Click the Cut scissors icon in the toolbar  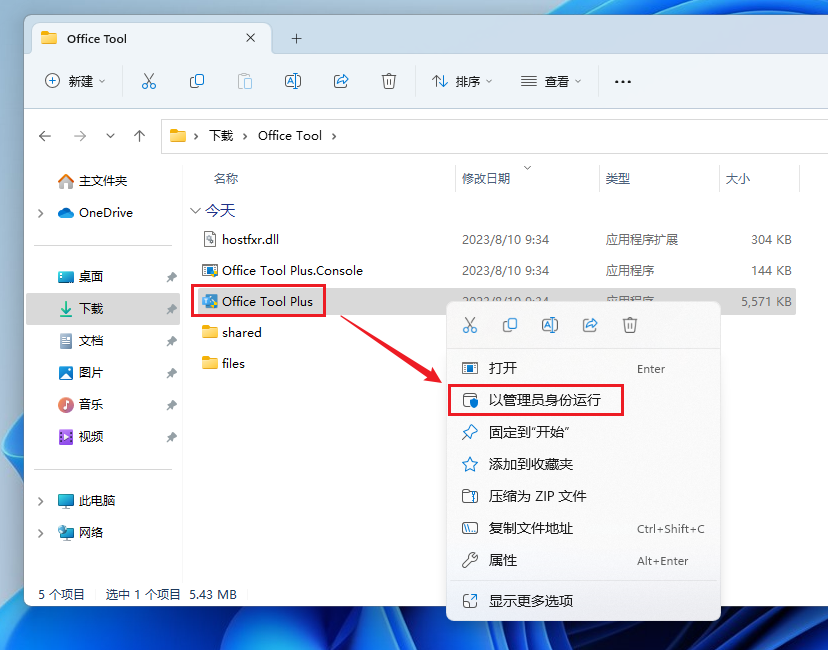pos(149,81)
